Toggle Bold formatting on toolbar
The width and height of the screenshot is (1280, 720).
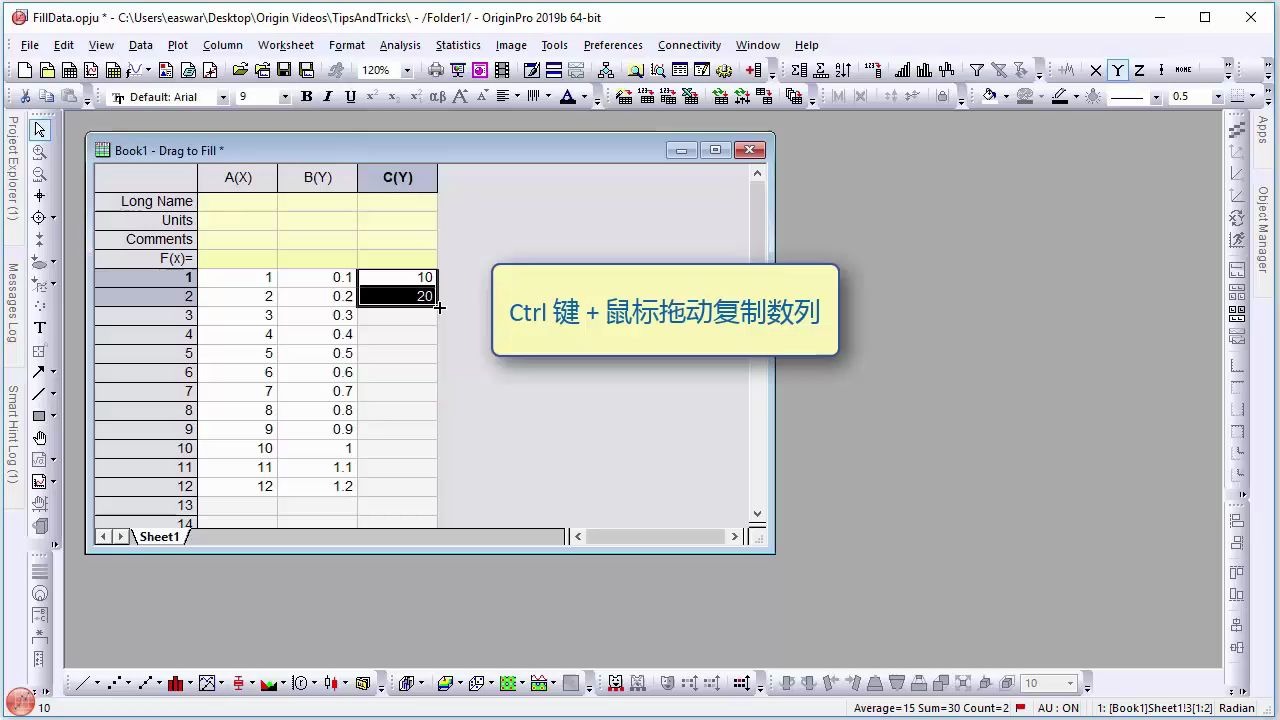pyautogui.click(x=307, y=96)
